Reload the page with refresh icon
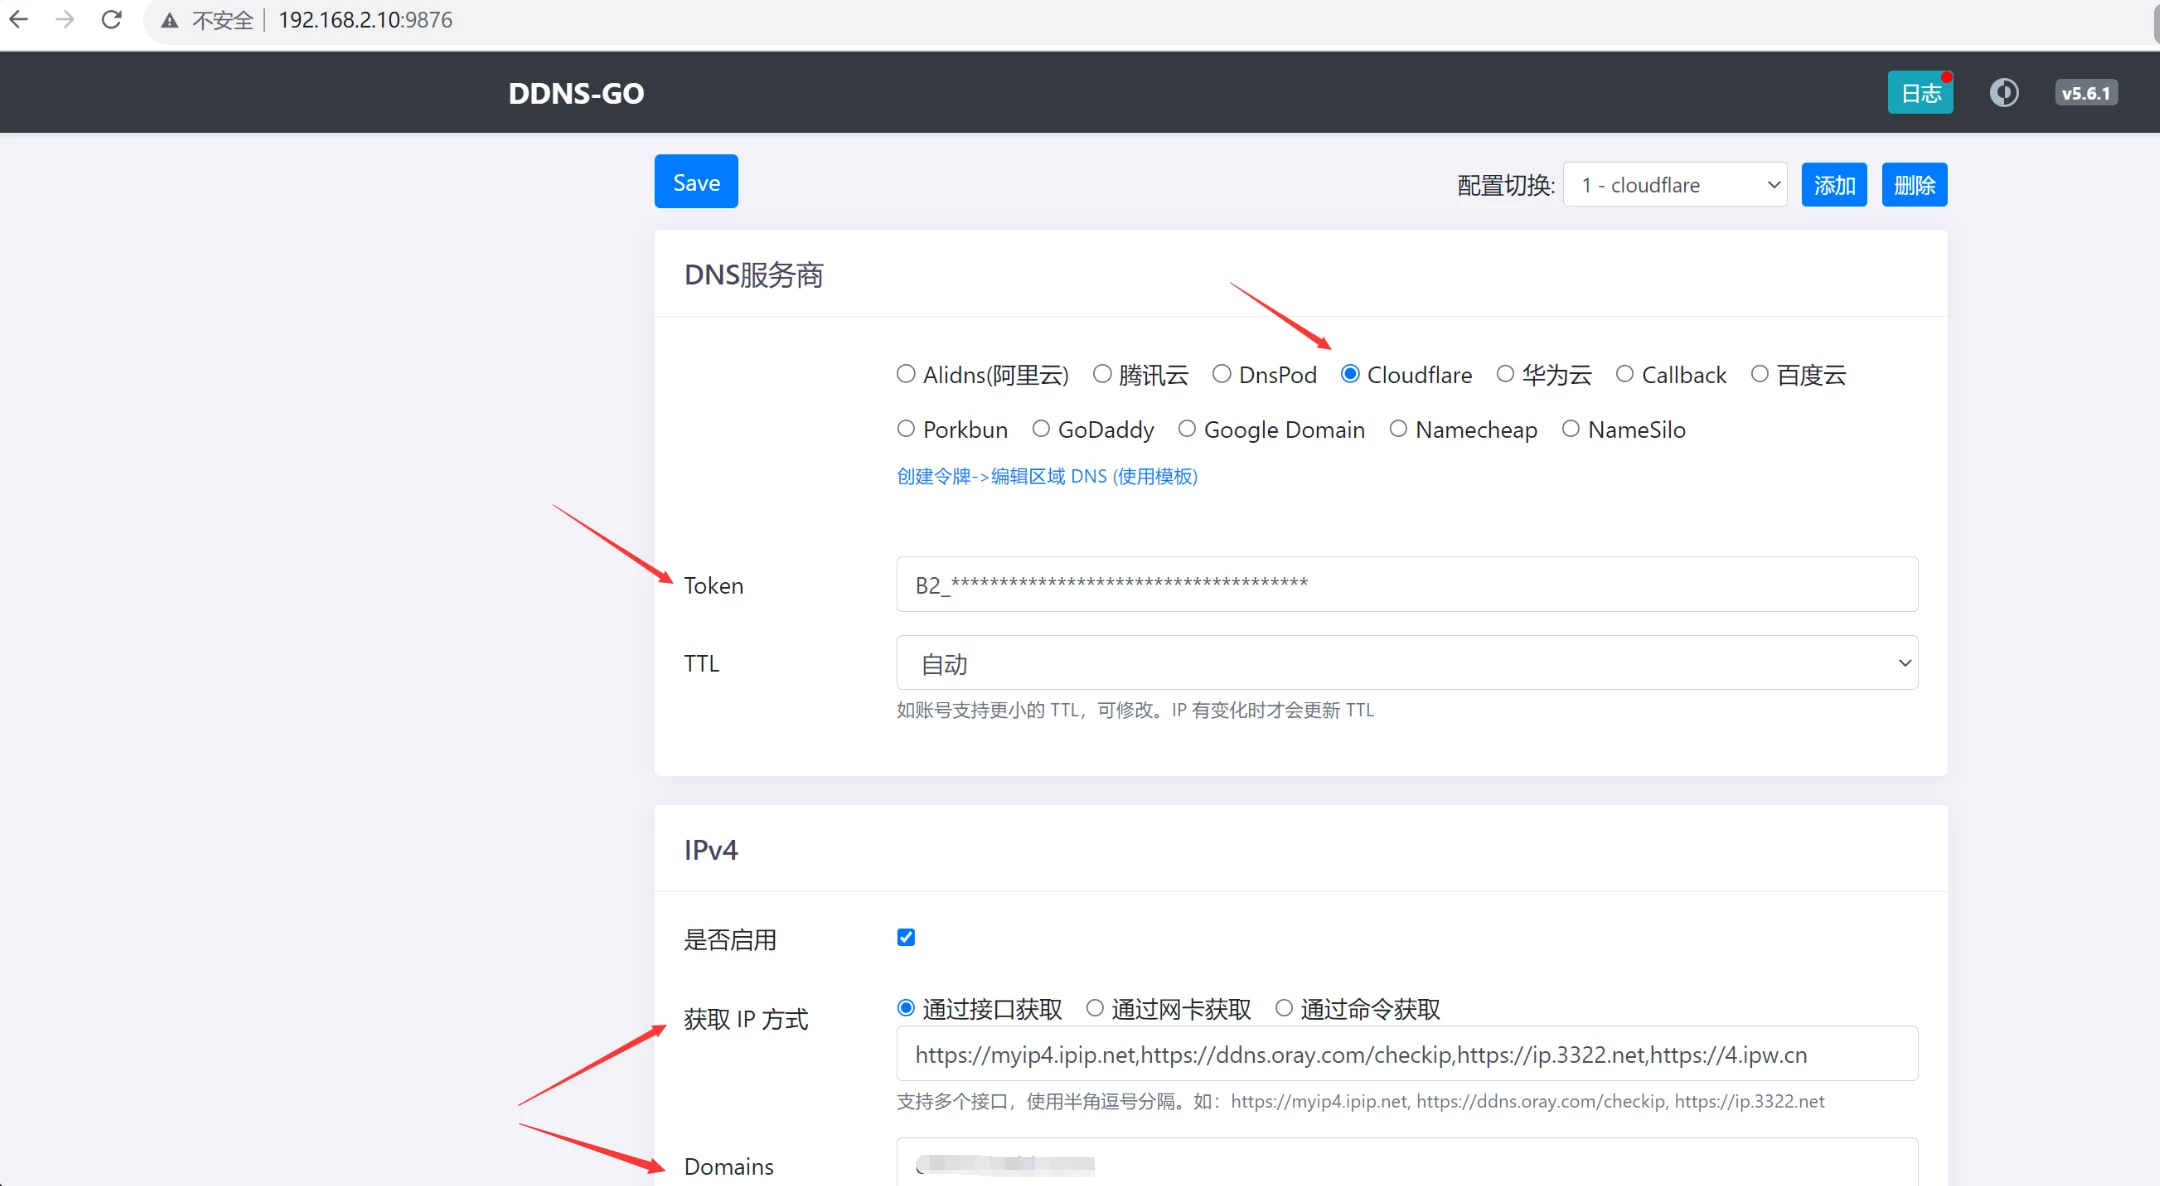 click(x=112, y=20)
